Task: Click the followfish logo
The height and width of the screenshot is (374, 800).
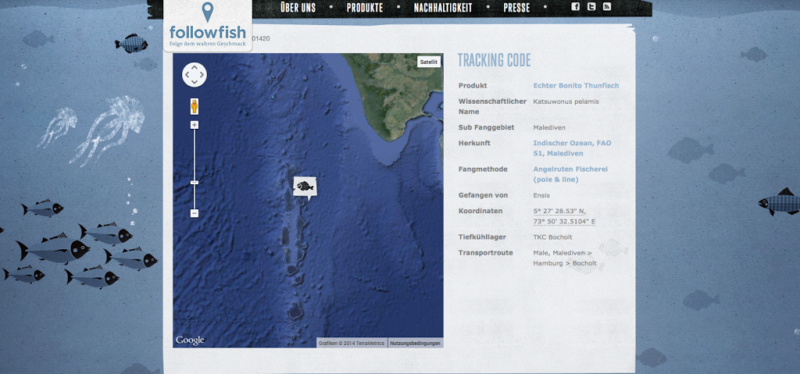Action: point(208,26)
